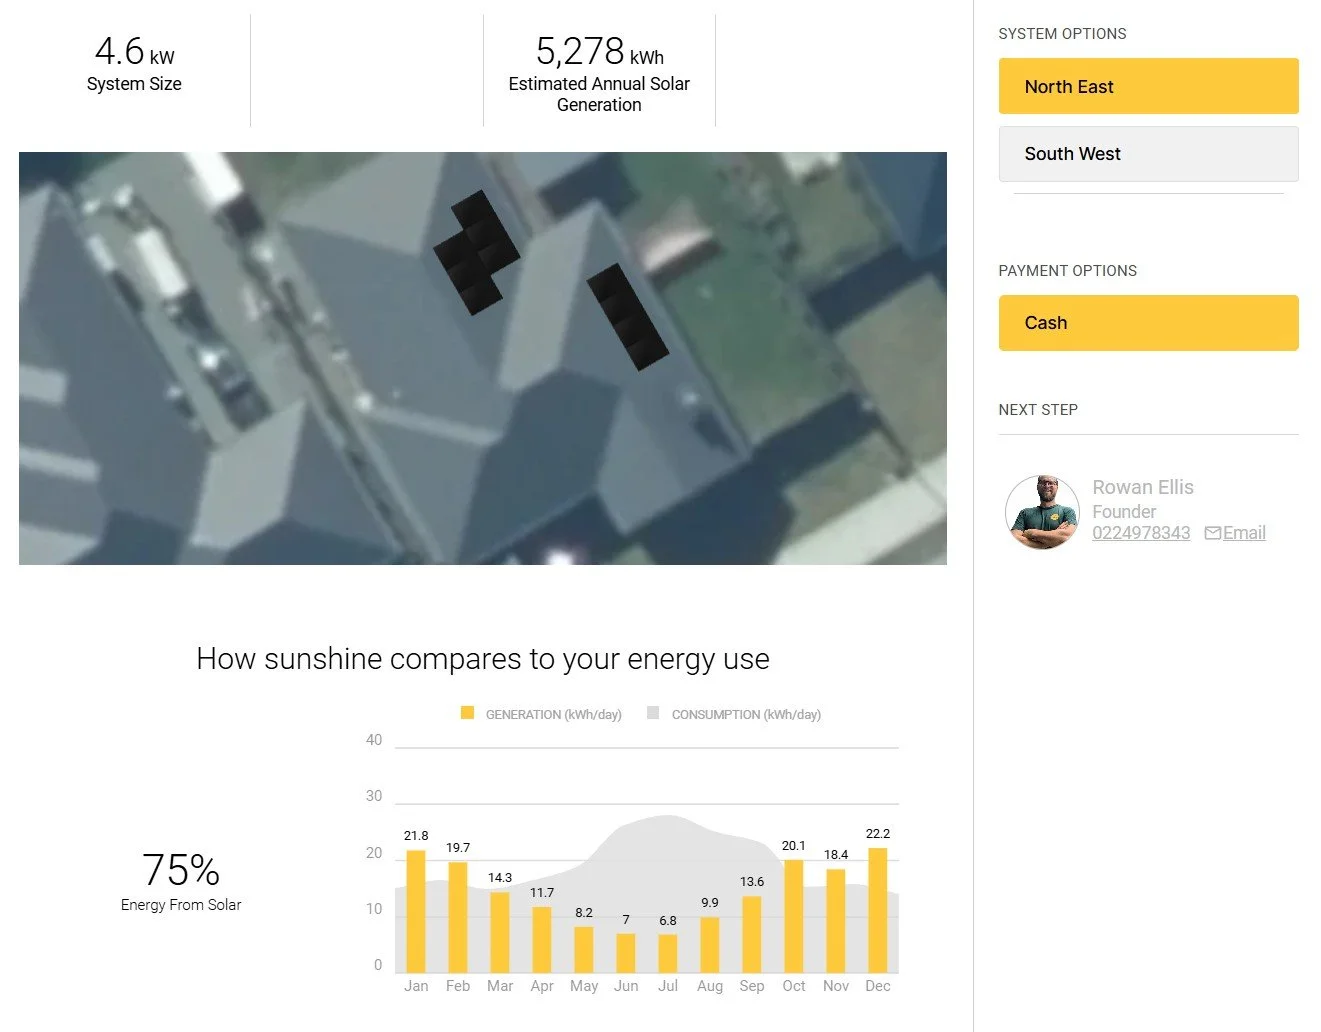The width and height of the screenshot is (1321, 1032).
Task: Click the envelope icon beside Email
Action: 1212,533
